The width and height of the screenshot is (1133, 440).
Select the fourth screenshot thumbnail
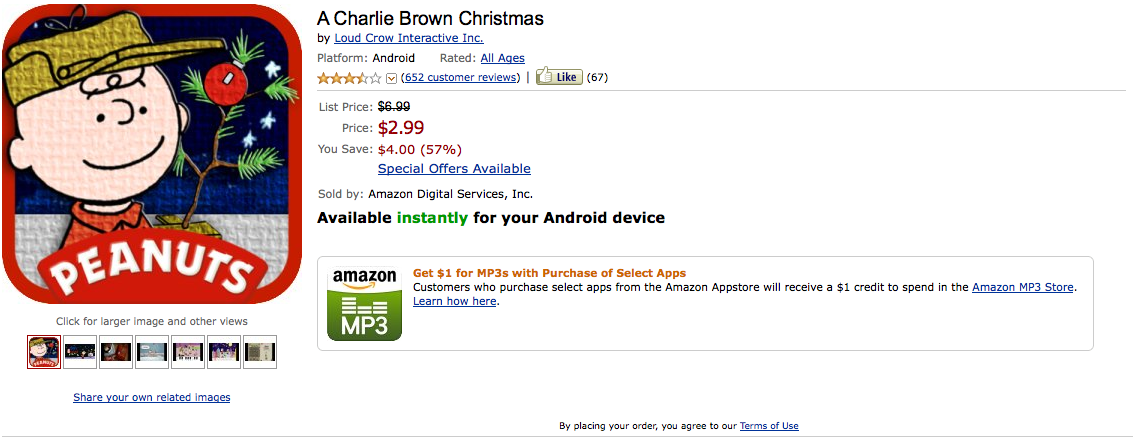152,352
